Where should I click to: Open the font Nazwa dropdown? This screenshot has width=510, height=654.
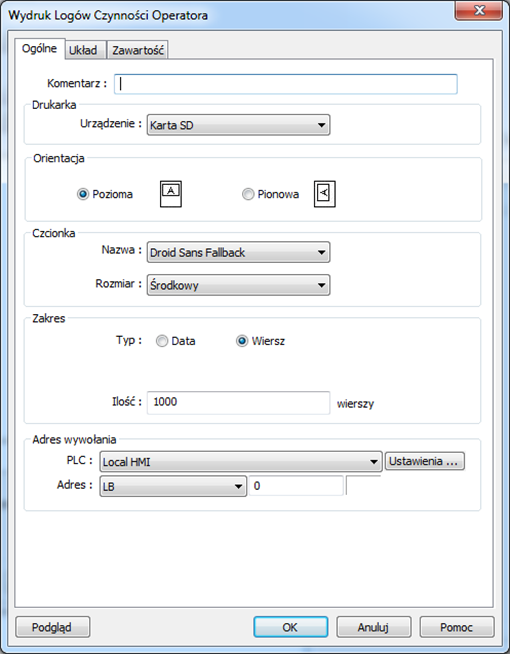[x=238, y=252]
